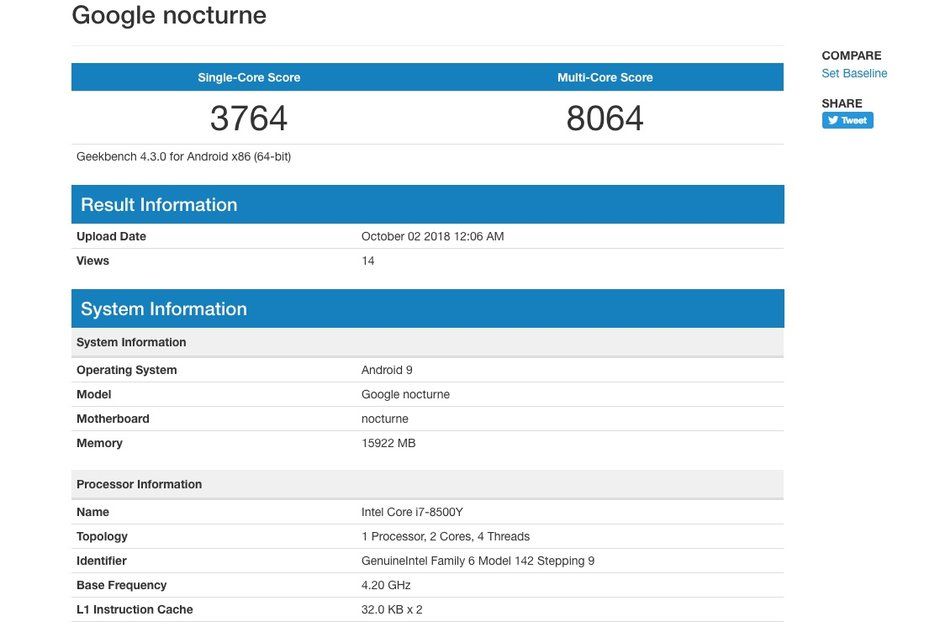Click the Single-Core Score header
This screenshot has width=940, height=627.
[x=249, y=78]
